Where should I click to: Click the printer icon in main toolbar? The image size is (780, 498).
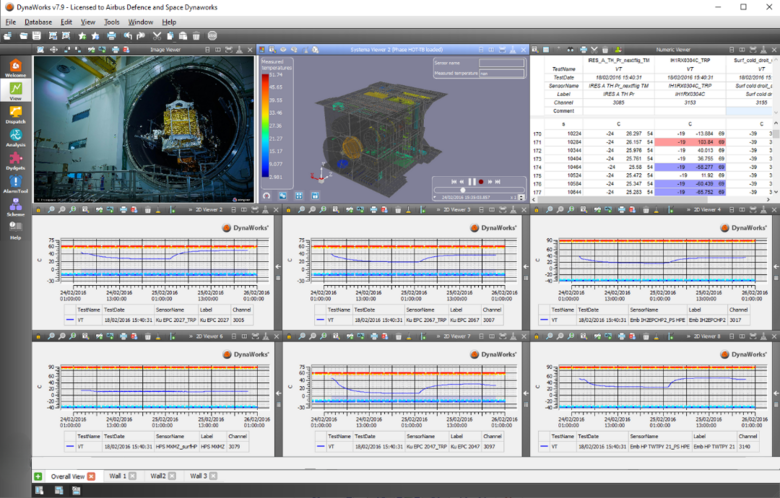click(x=111, y=36)
